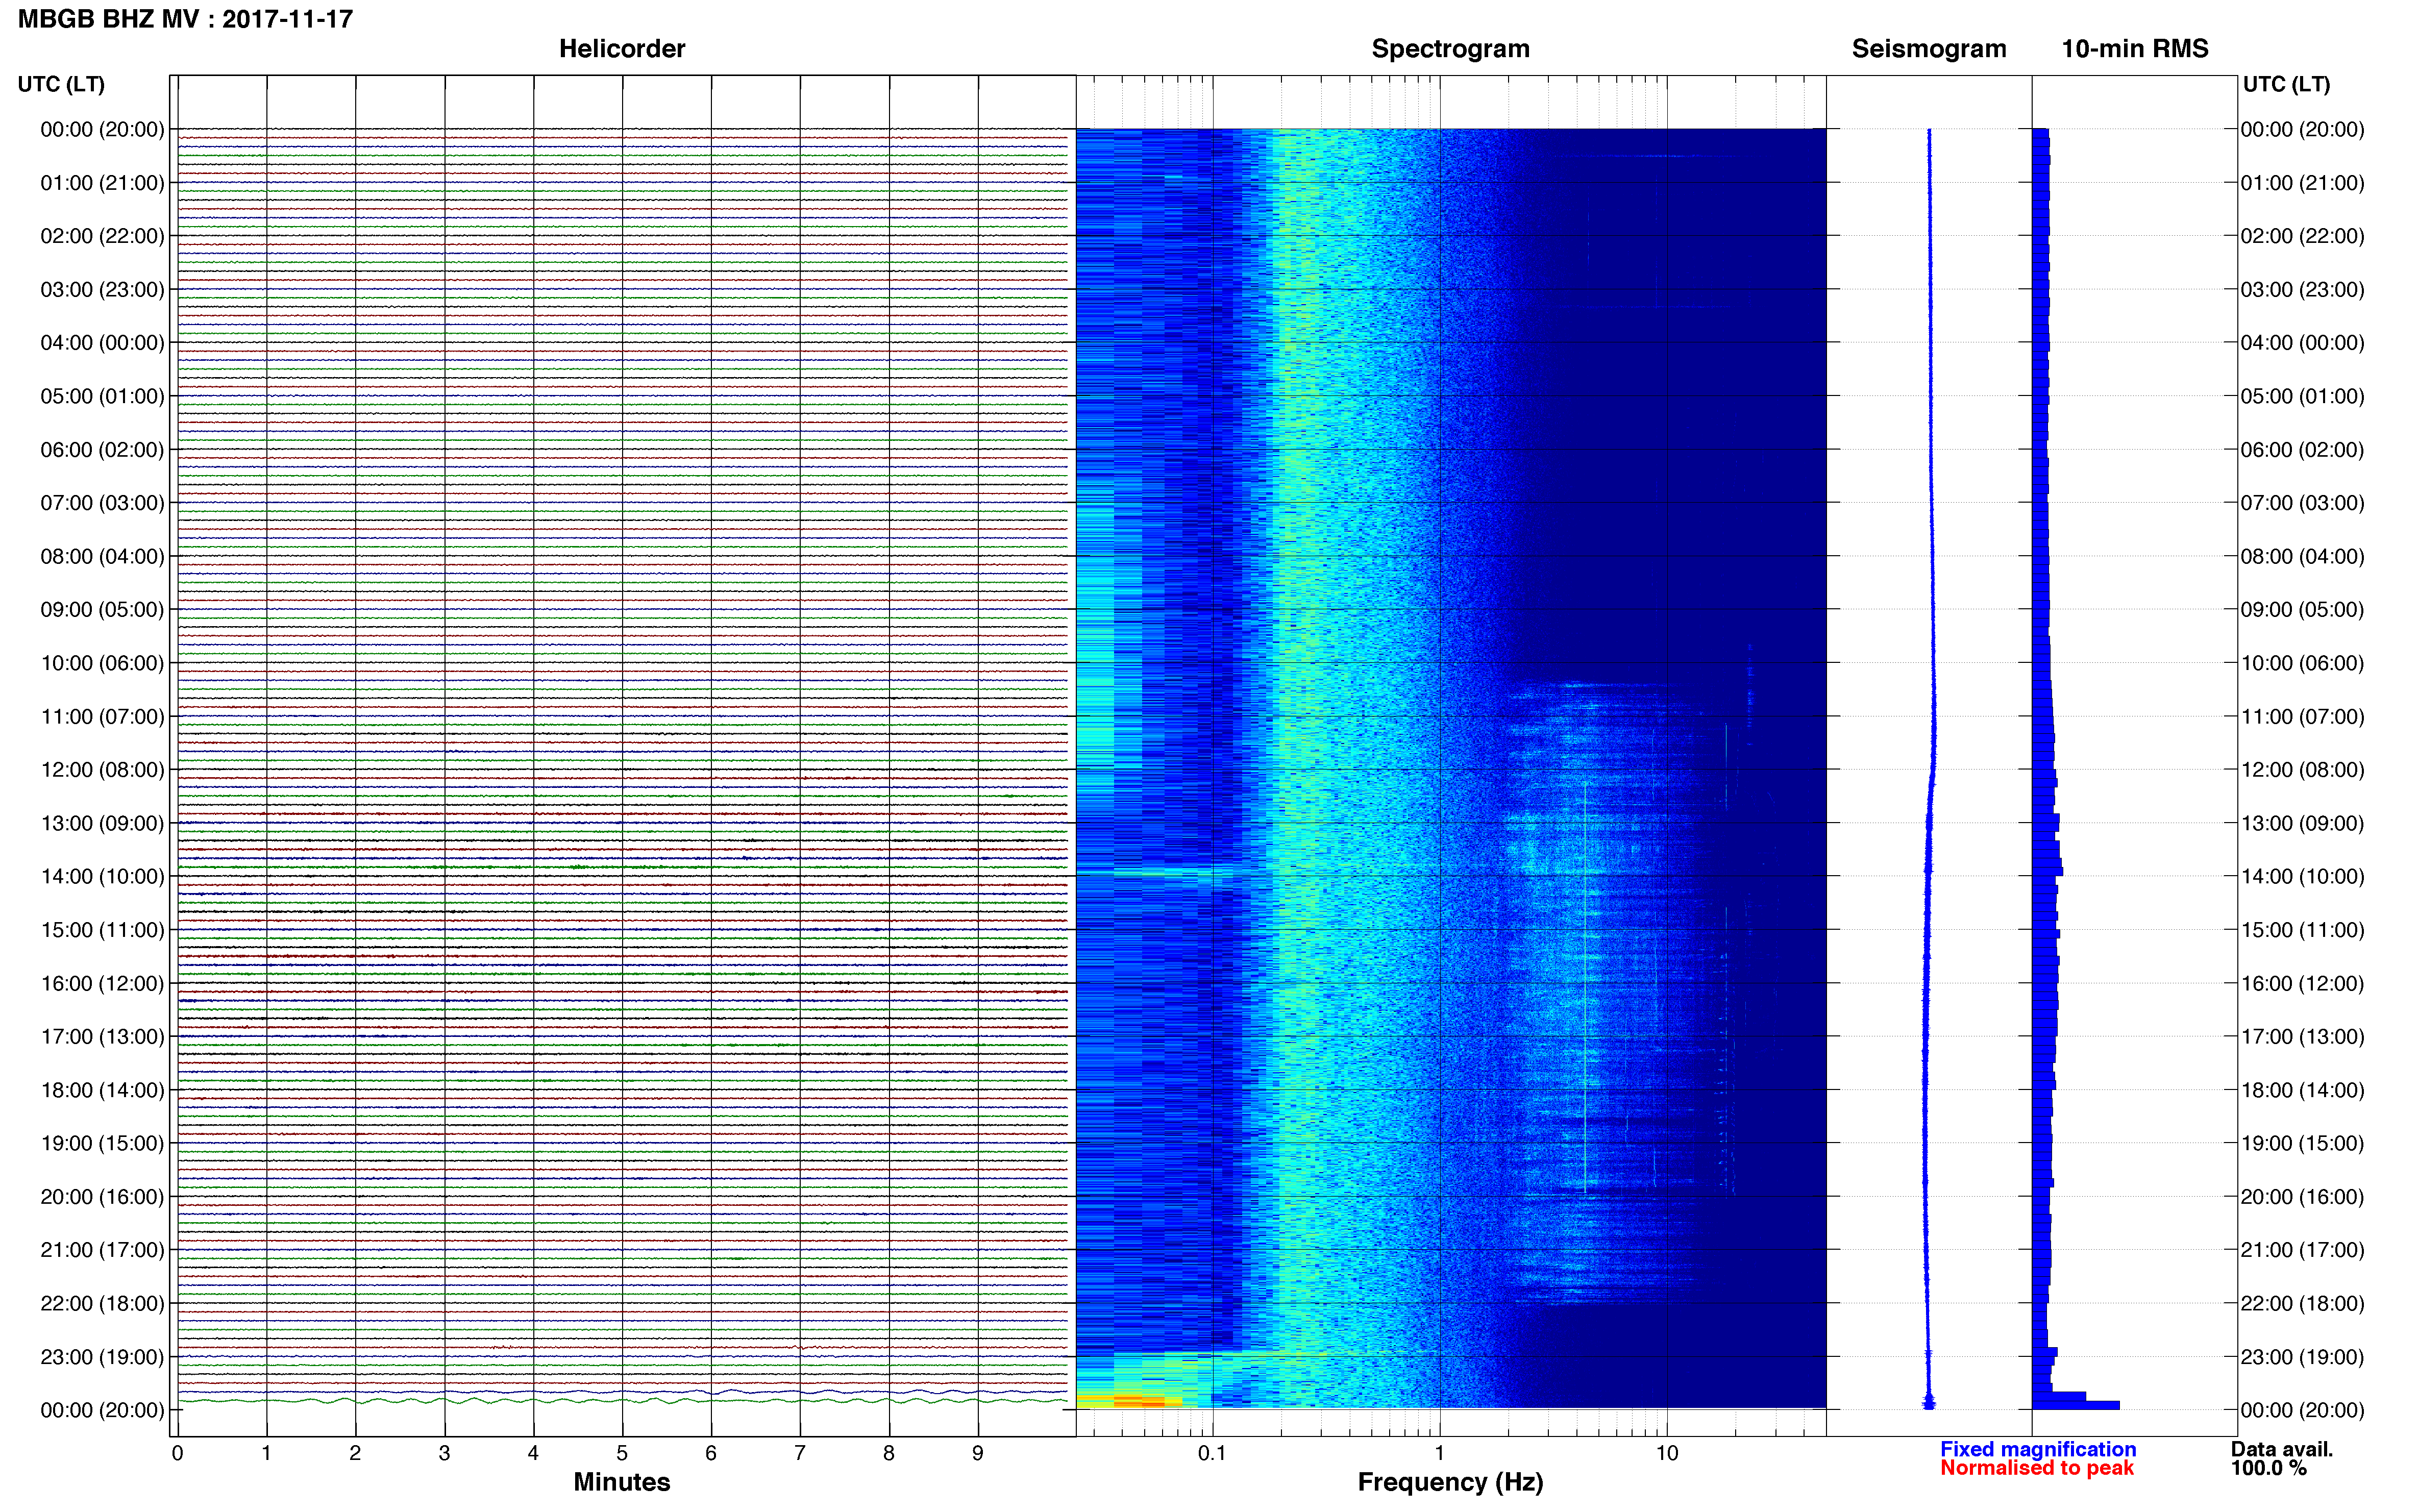Click '13:00 (09:00)' label right of RMS panel
The width and height of the screenshot is (2419, 1512).
point(2302,823)
